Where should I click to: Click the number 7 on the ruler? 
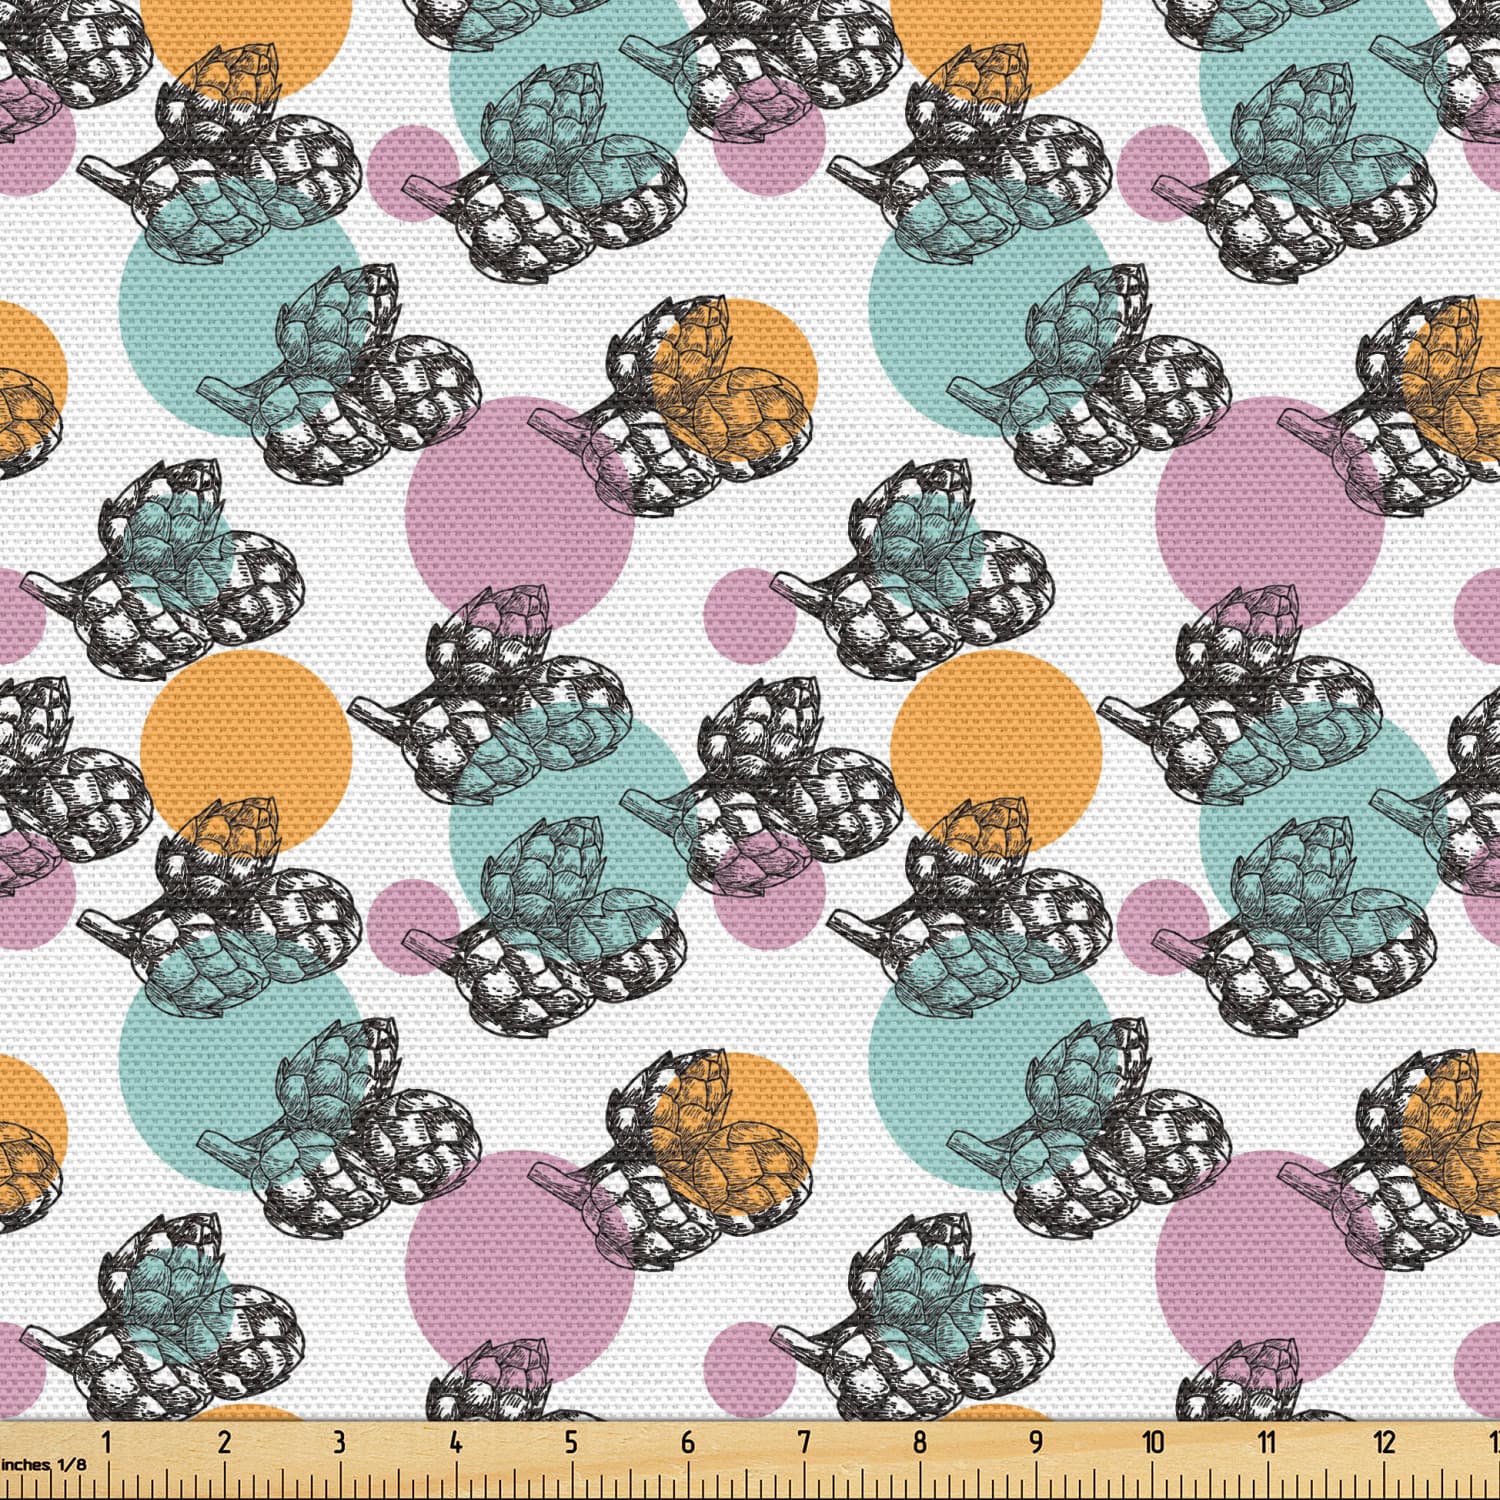(804, 1442)
